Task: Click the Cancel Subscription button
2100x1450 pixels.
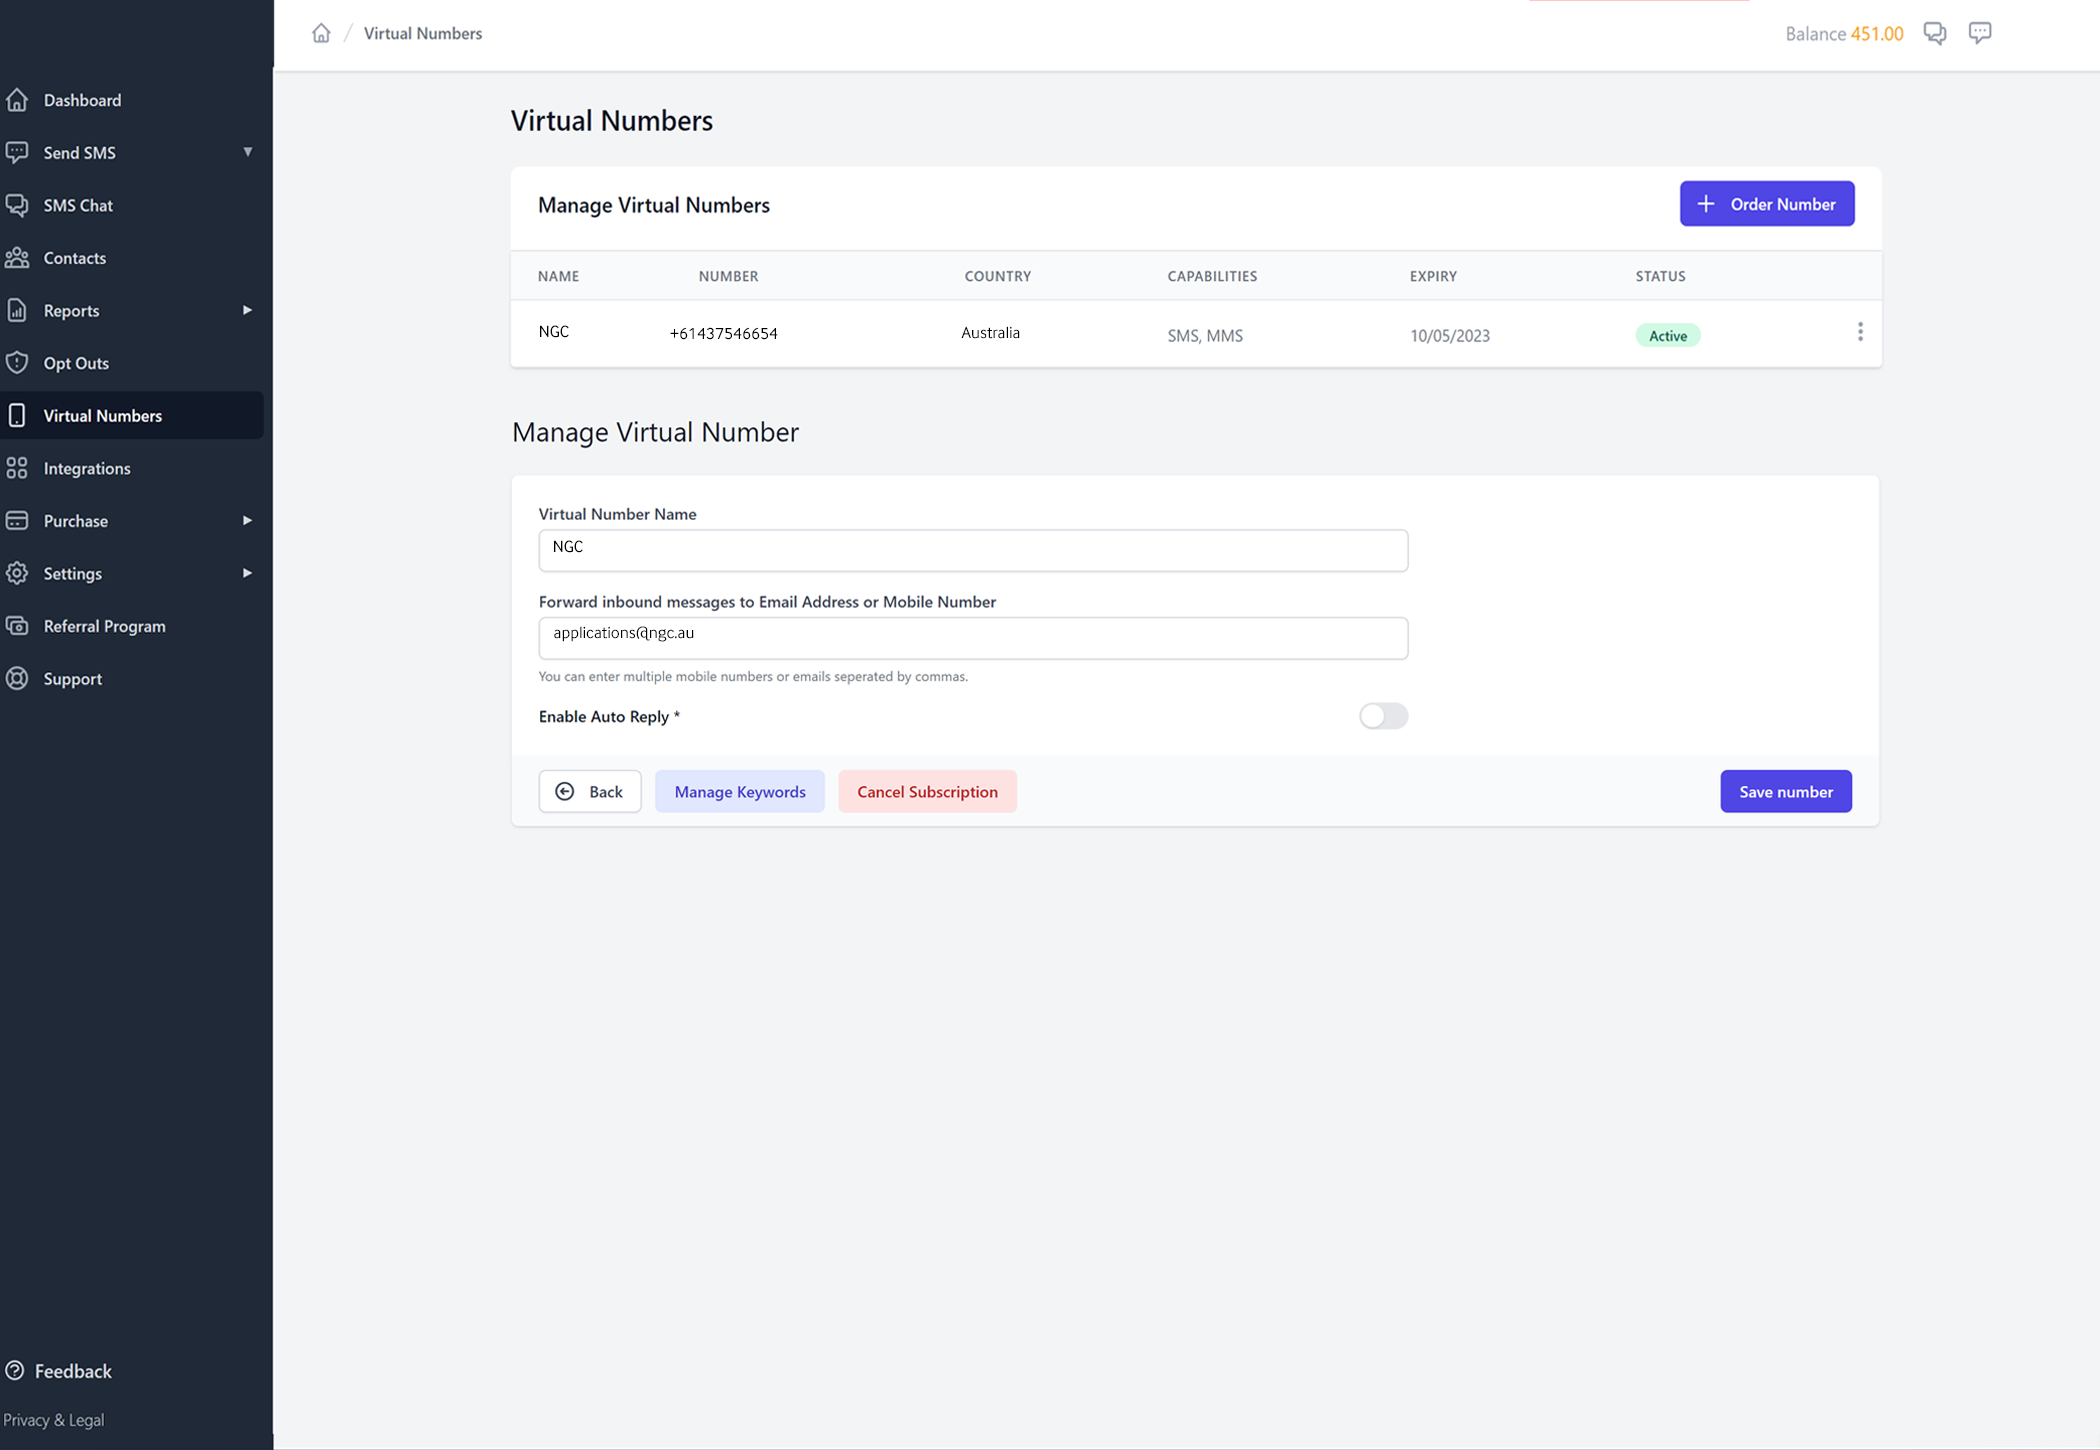Action: point(926,791)
